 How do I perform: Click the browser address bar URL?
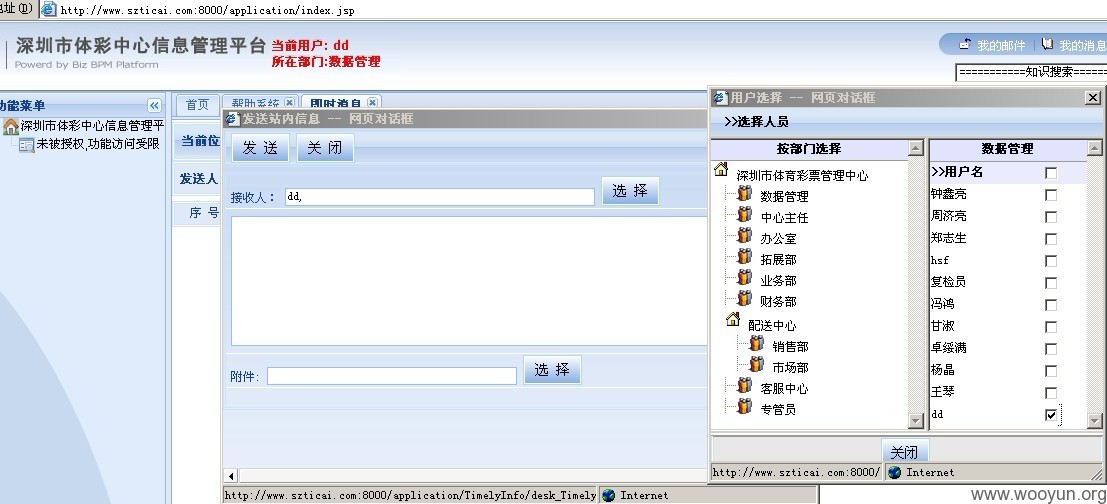[x=208, y=10]
